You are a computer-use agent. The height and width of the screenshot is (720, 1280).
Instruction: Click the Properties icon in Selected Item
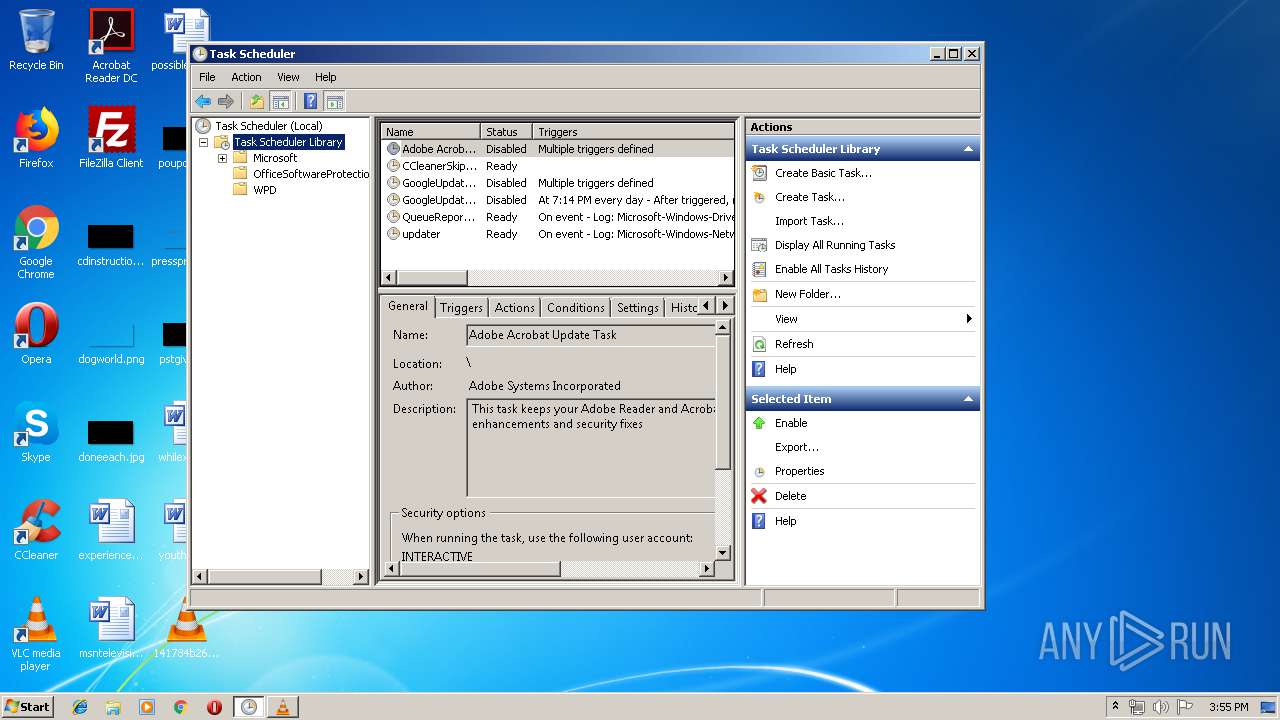[760, 471]
